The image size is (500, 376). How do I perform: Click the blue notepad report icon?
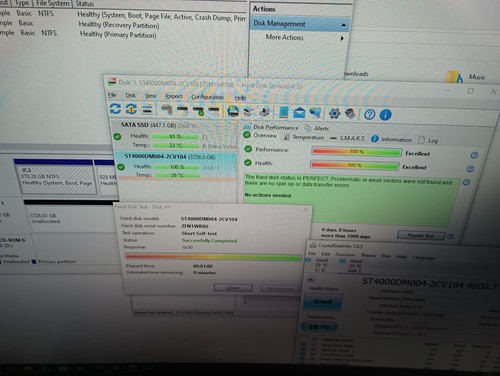point(284,112)
